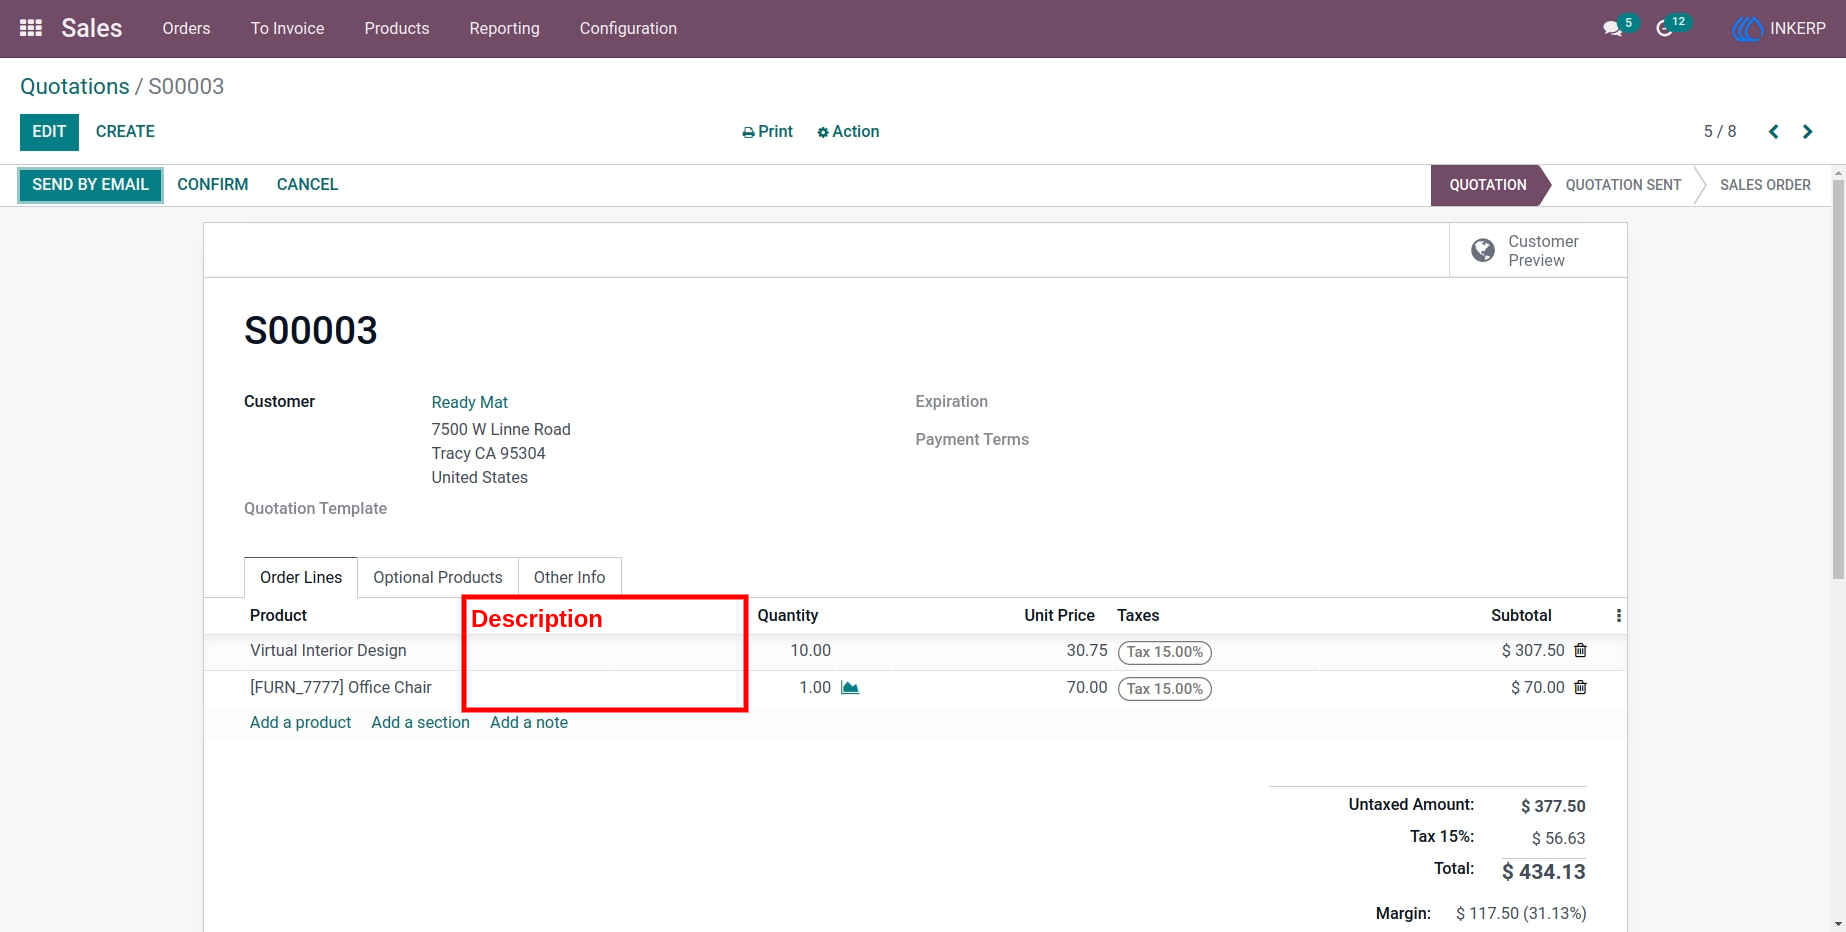The image size is (1846, 932).
Task: Switch to the Other Info tab
Action: point(570,577)
